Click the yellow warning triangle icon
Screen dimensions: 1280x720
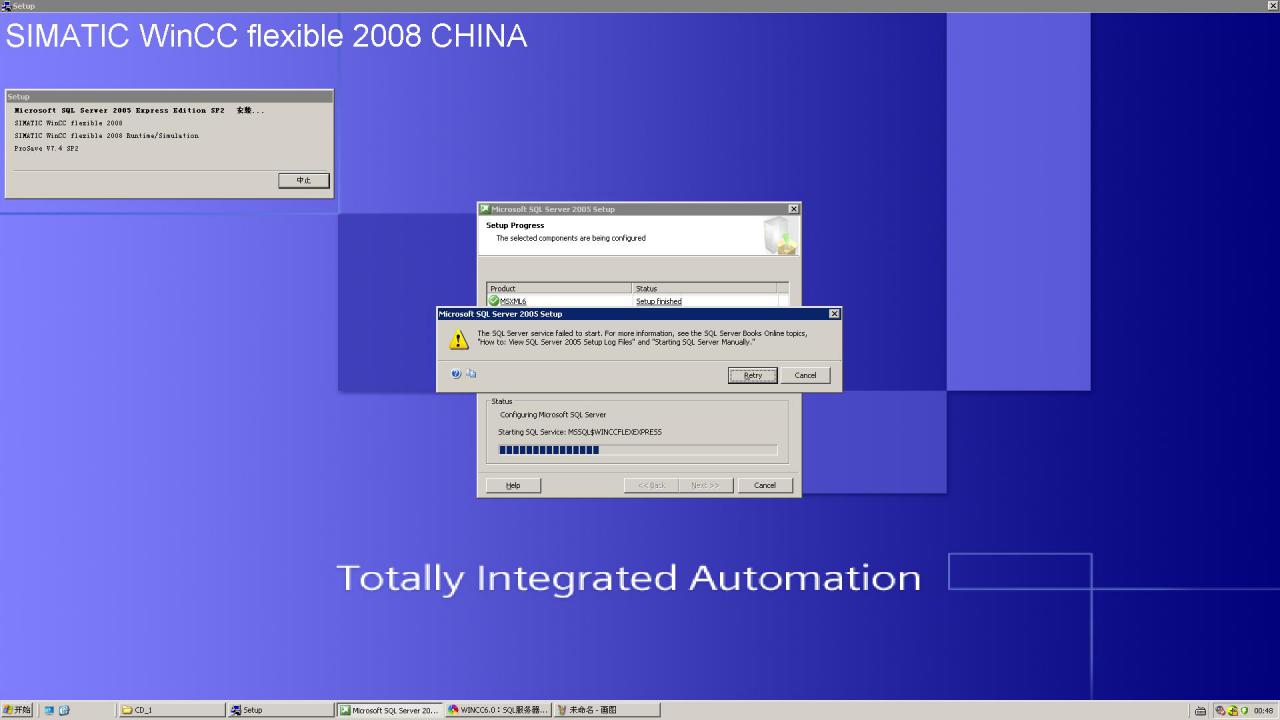pyautogui.click(x=458, y=340)
